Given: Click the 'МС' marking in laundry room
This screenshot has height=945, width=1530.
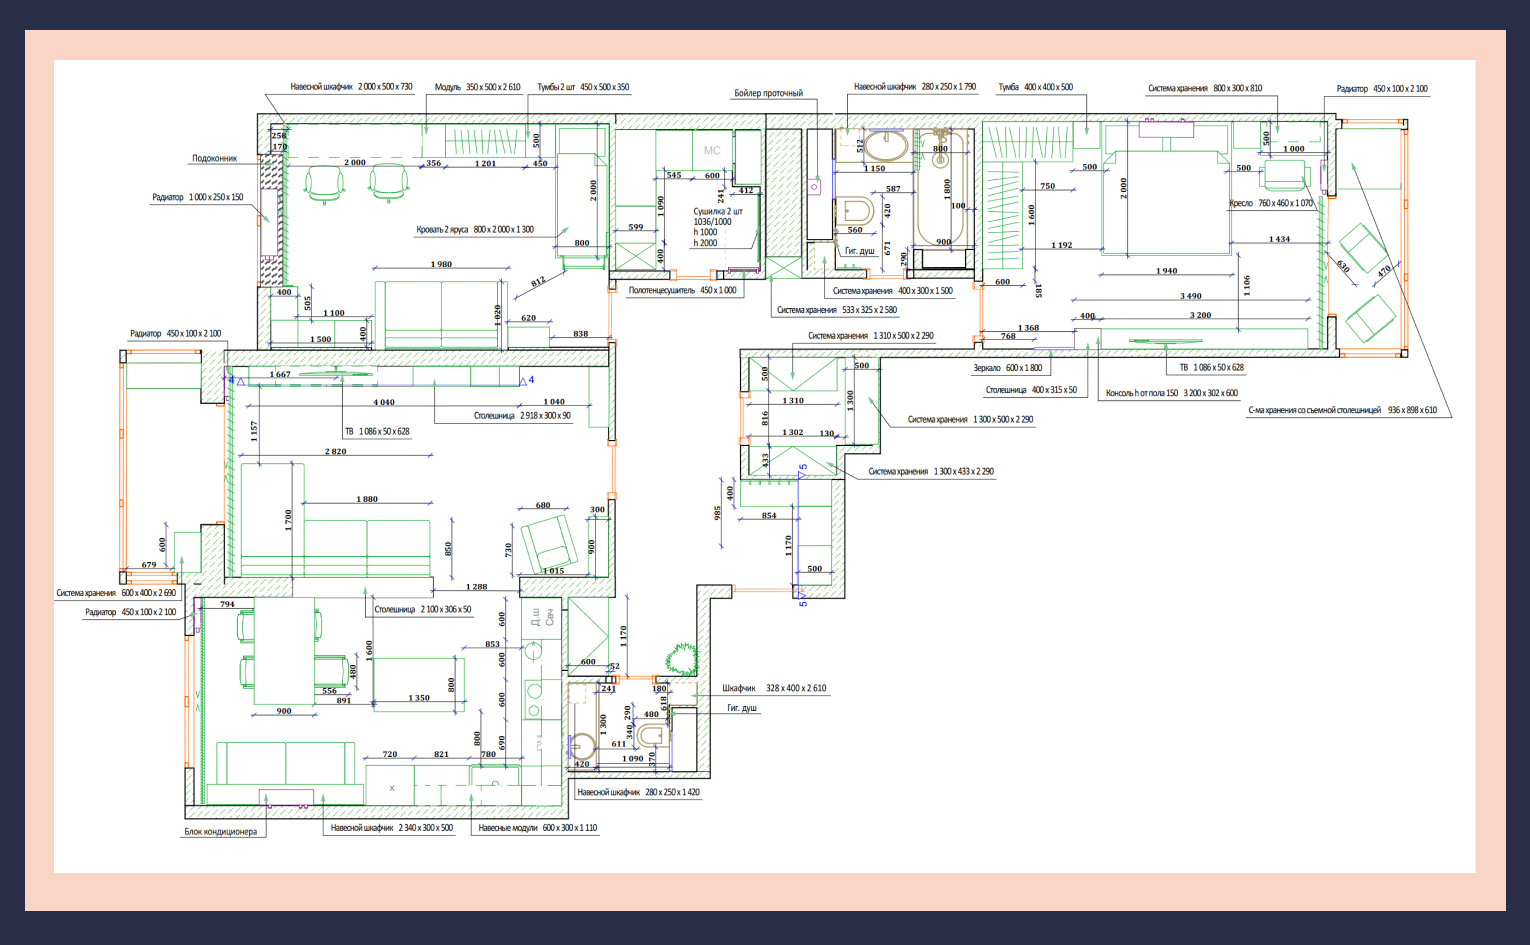Looking at the screenshot, I should [x=712, y=151].
